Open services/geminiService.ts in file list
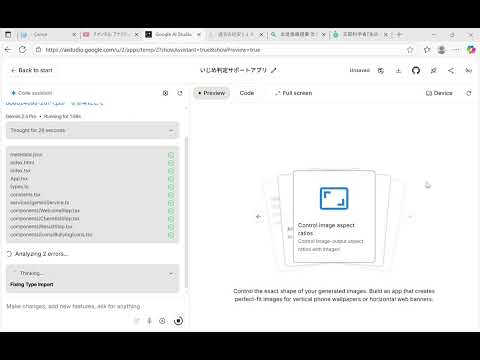The height and width of the screenshot is (360, 480). click(x=40, y=203)
